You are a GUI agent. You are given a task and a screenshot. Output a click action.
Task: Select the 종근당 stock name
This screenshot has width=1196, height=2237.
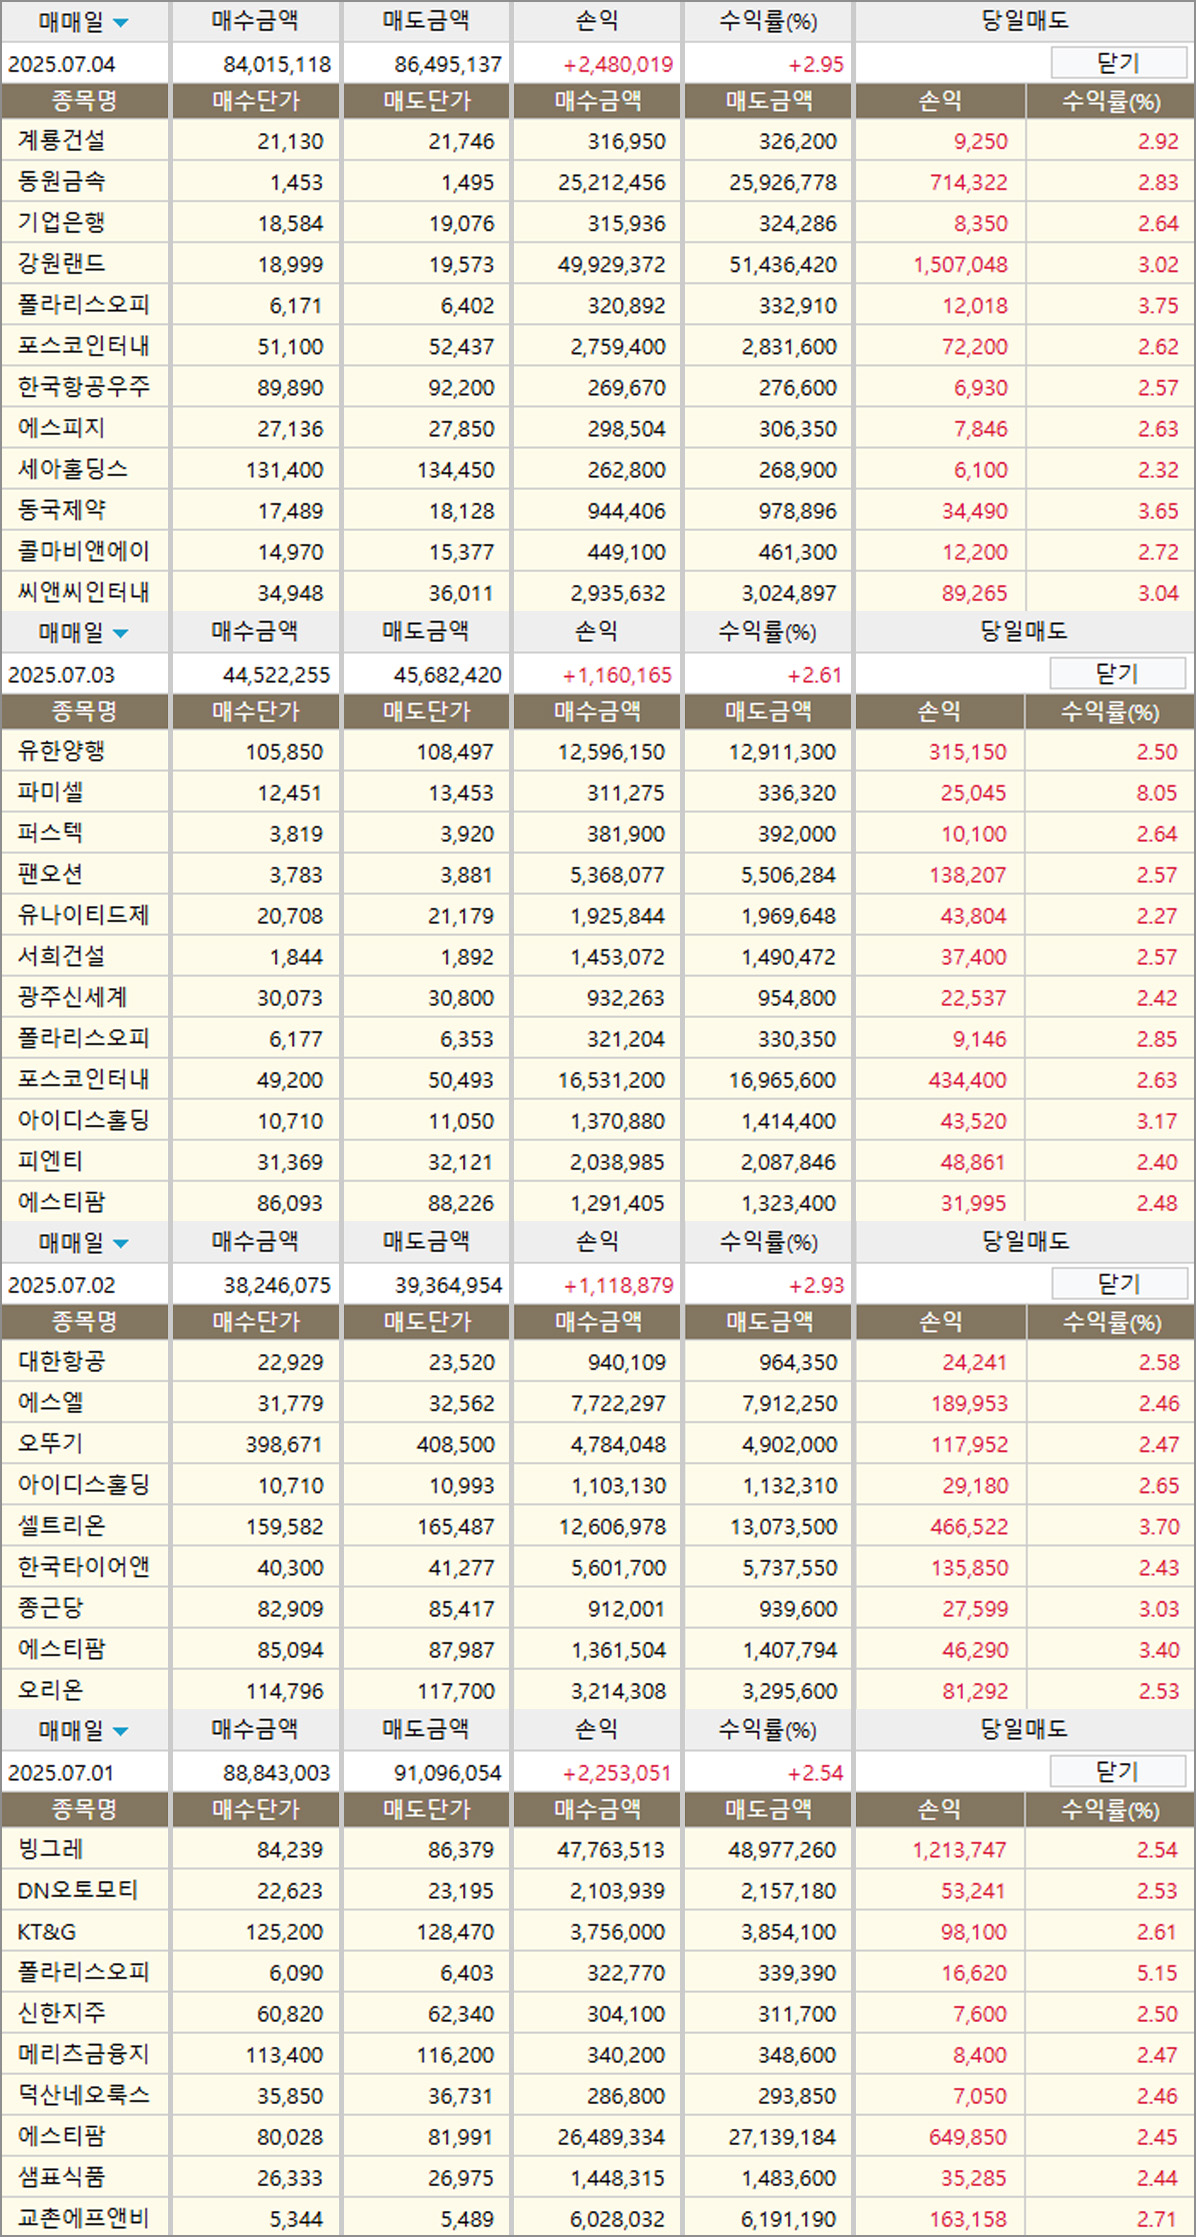(50, 1608)
